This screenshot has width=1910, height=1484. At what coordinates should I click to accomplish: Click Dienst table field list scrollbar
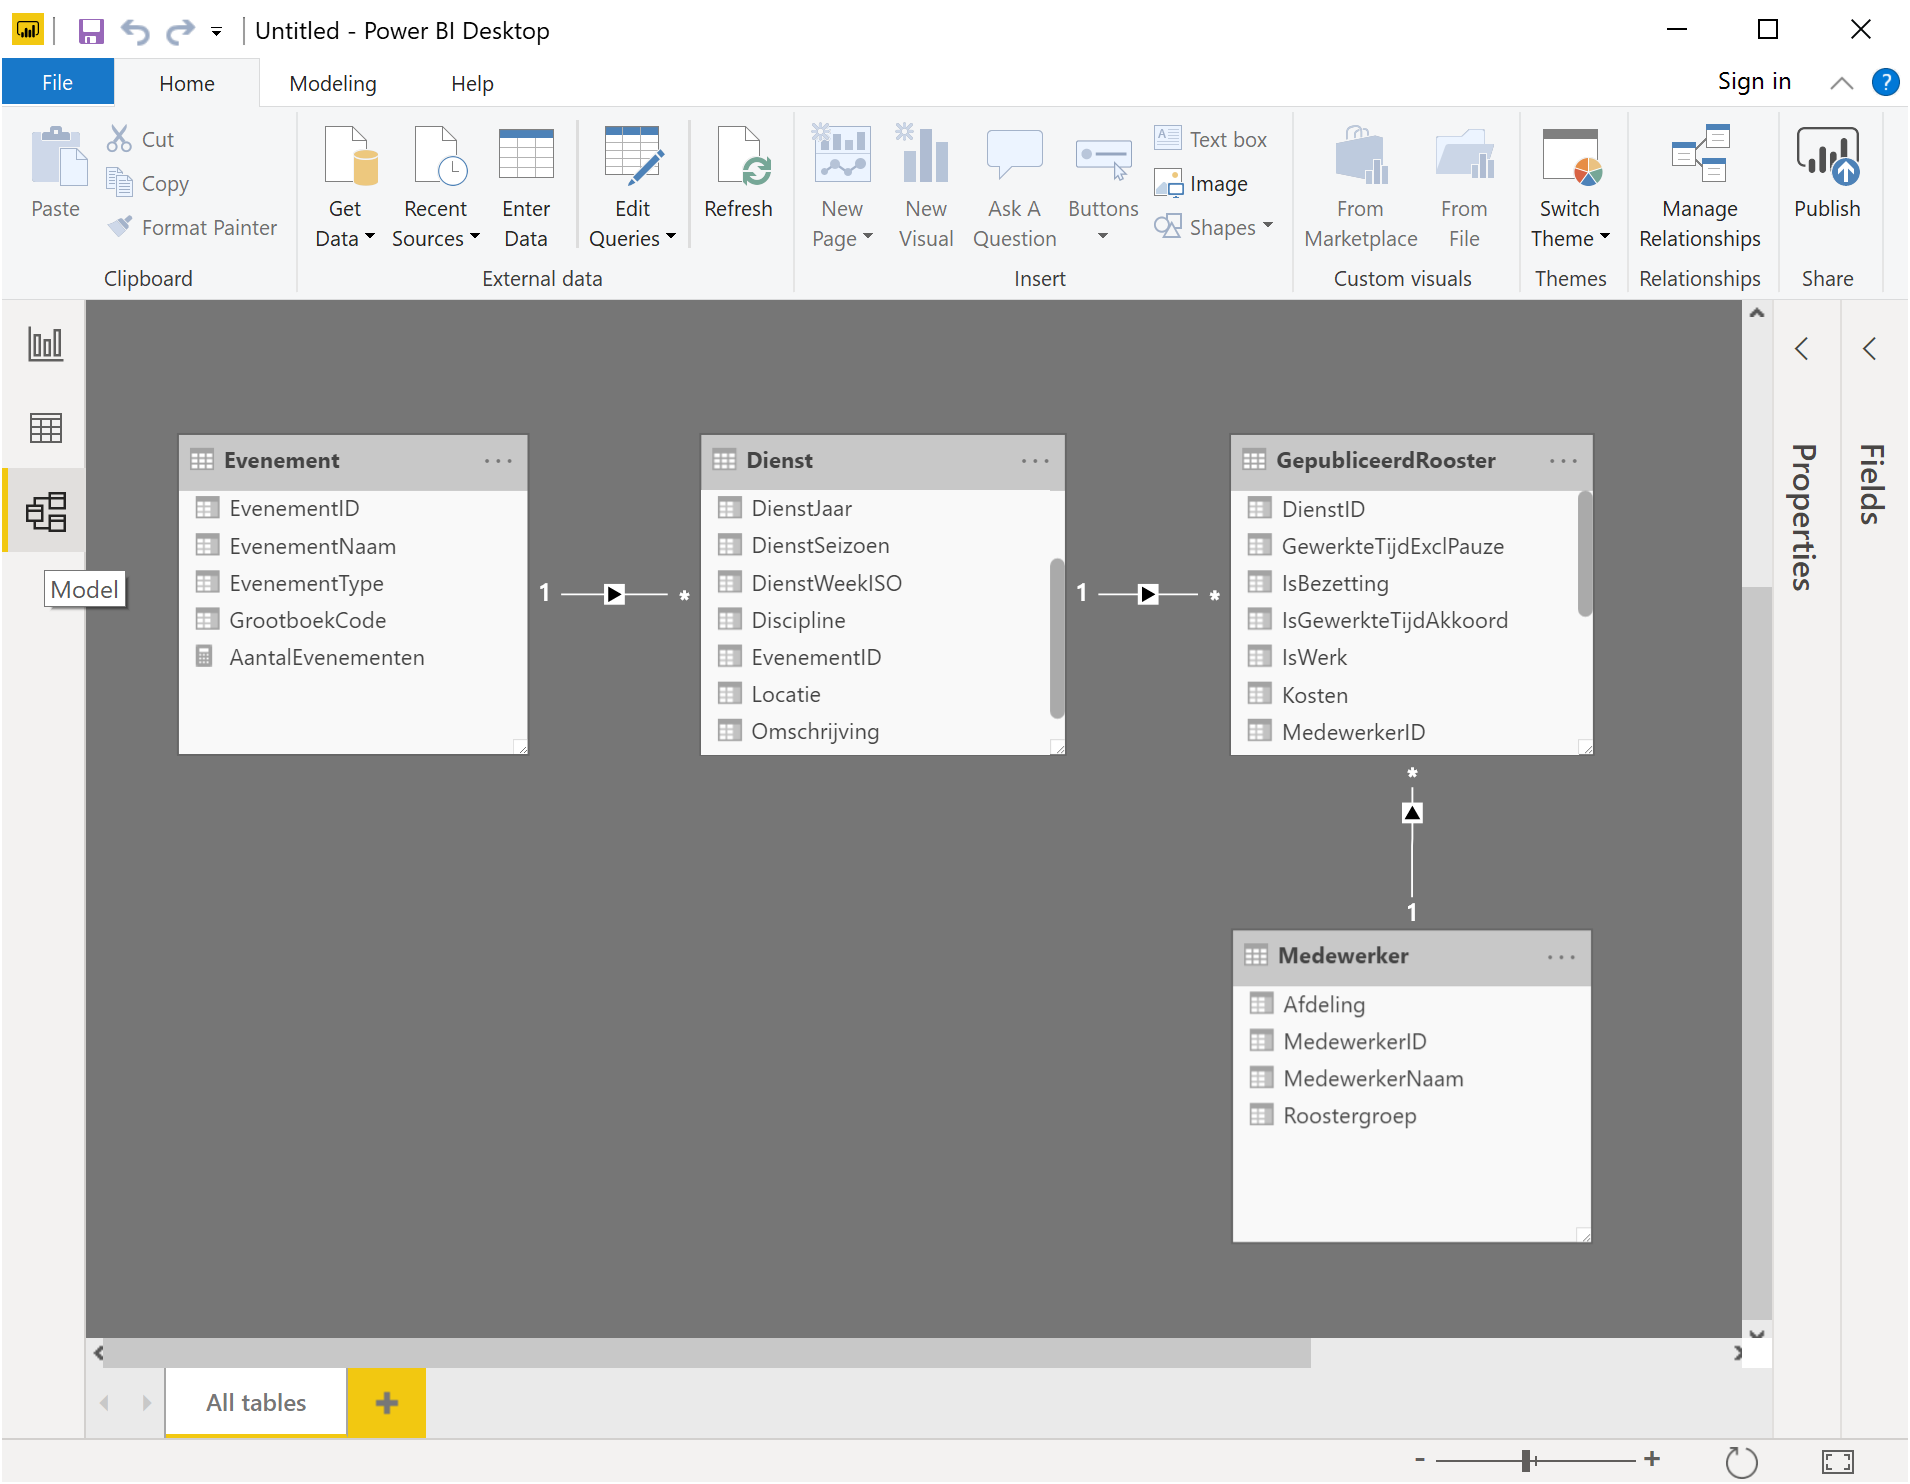click(x=1056, y=638)
